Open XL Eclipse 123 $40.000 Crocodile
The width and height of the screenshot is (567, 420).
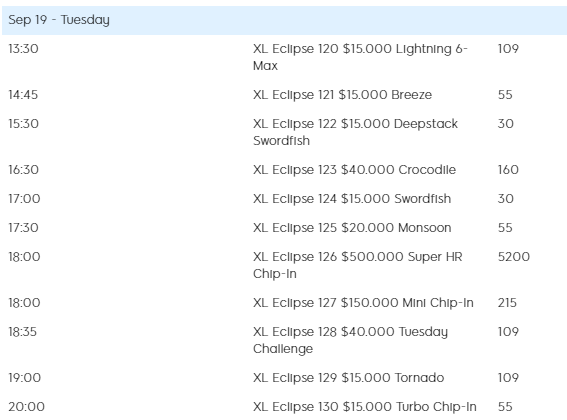(354, 170)
